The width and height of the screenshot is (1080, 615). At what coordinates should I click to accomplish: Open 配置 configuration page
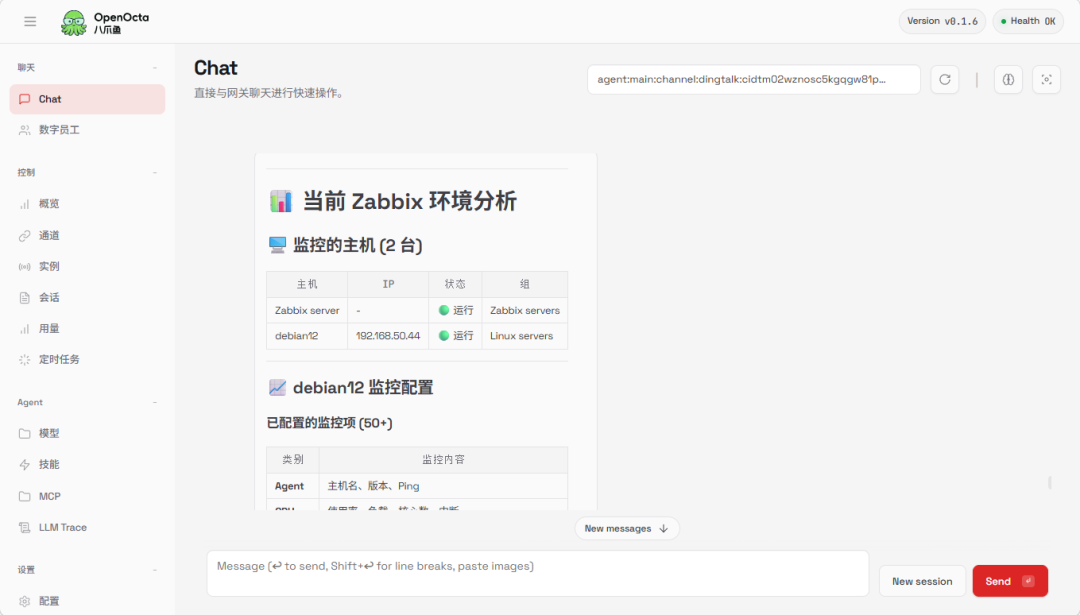click(x=87, y=601)
